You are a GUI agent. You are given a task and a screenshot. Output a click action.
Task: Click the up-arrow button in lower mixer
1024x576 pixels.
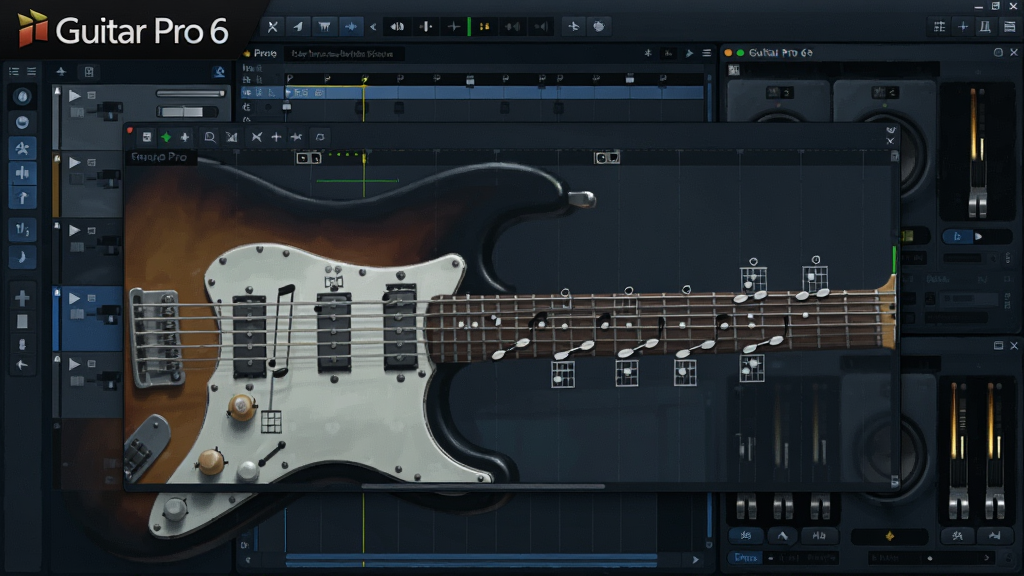782,536
